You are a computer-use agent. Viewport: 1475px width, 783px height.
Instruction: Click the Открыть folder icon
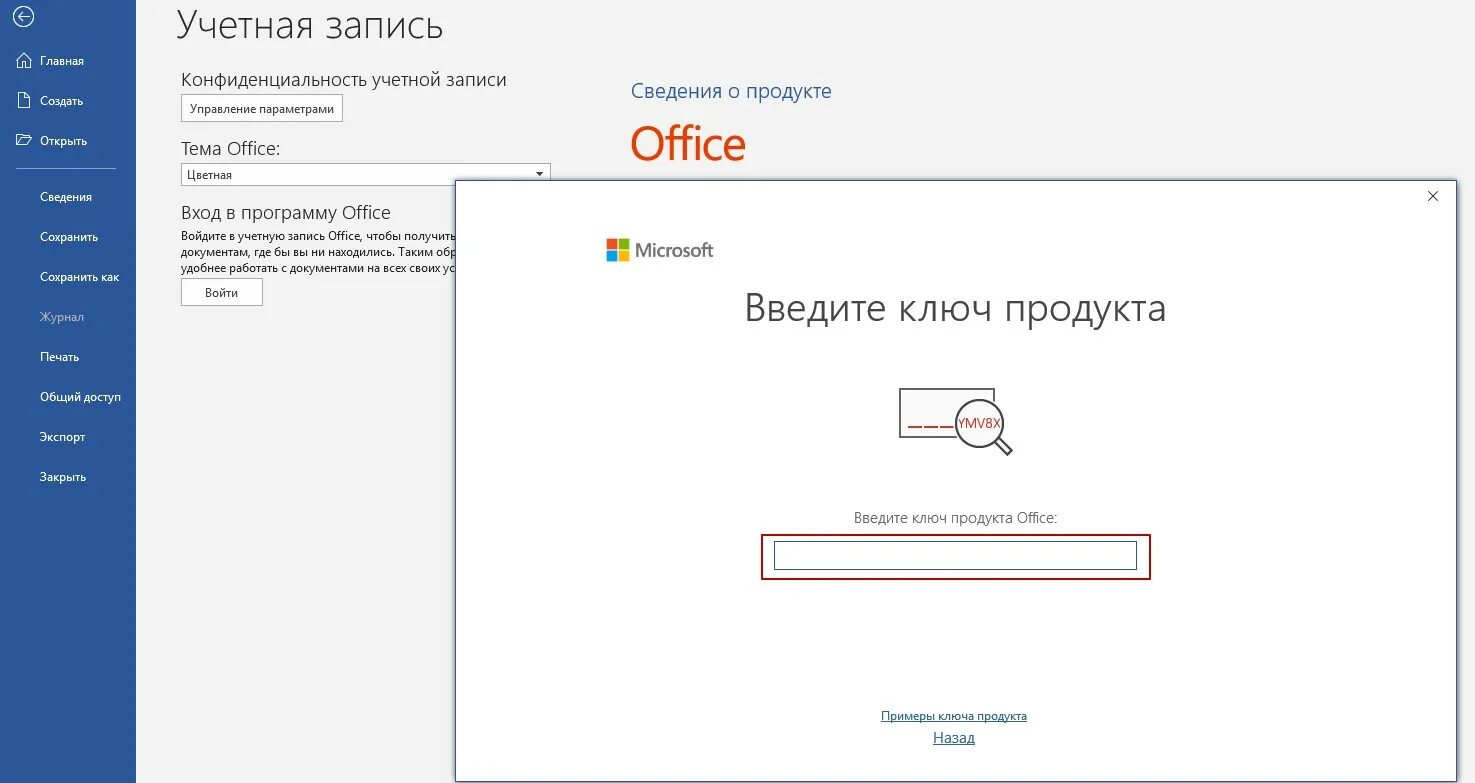click(24, 141)
